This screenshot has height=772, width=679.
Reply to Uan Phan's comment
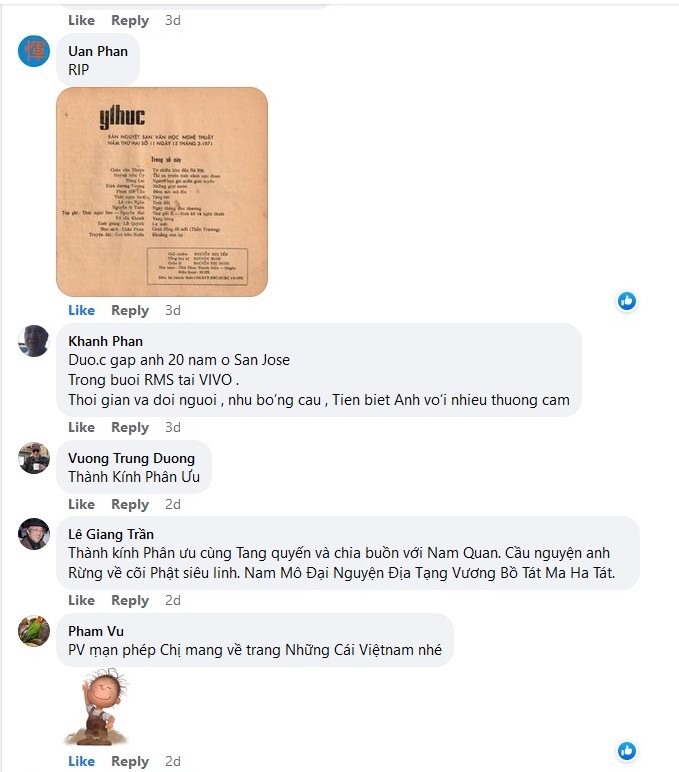click(130, 311)
